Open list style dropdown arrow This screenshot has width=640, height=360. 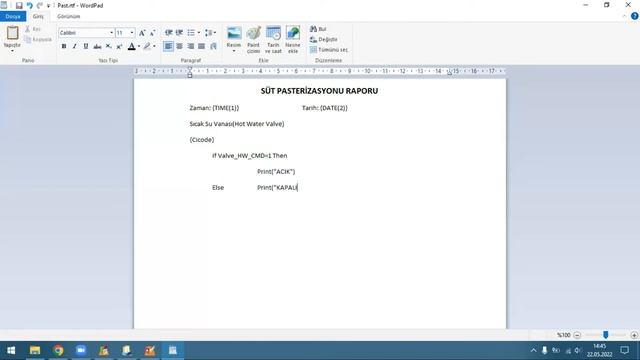199,33
